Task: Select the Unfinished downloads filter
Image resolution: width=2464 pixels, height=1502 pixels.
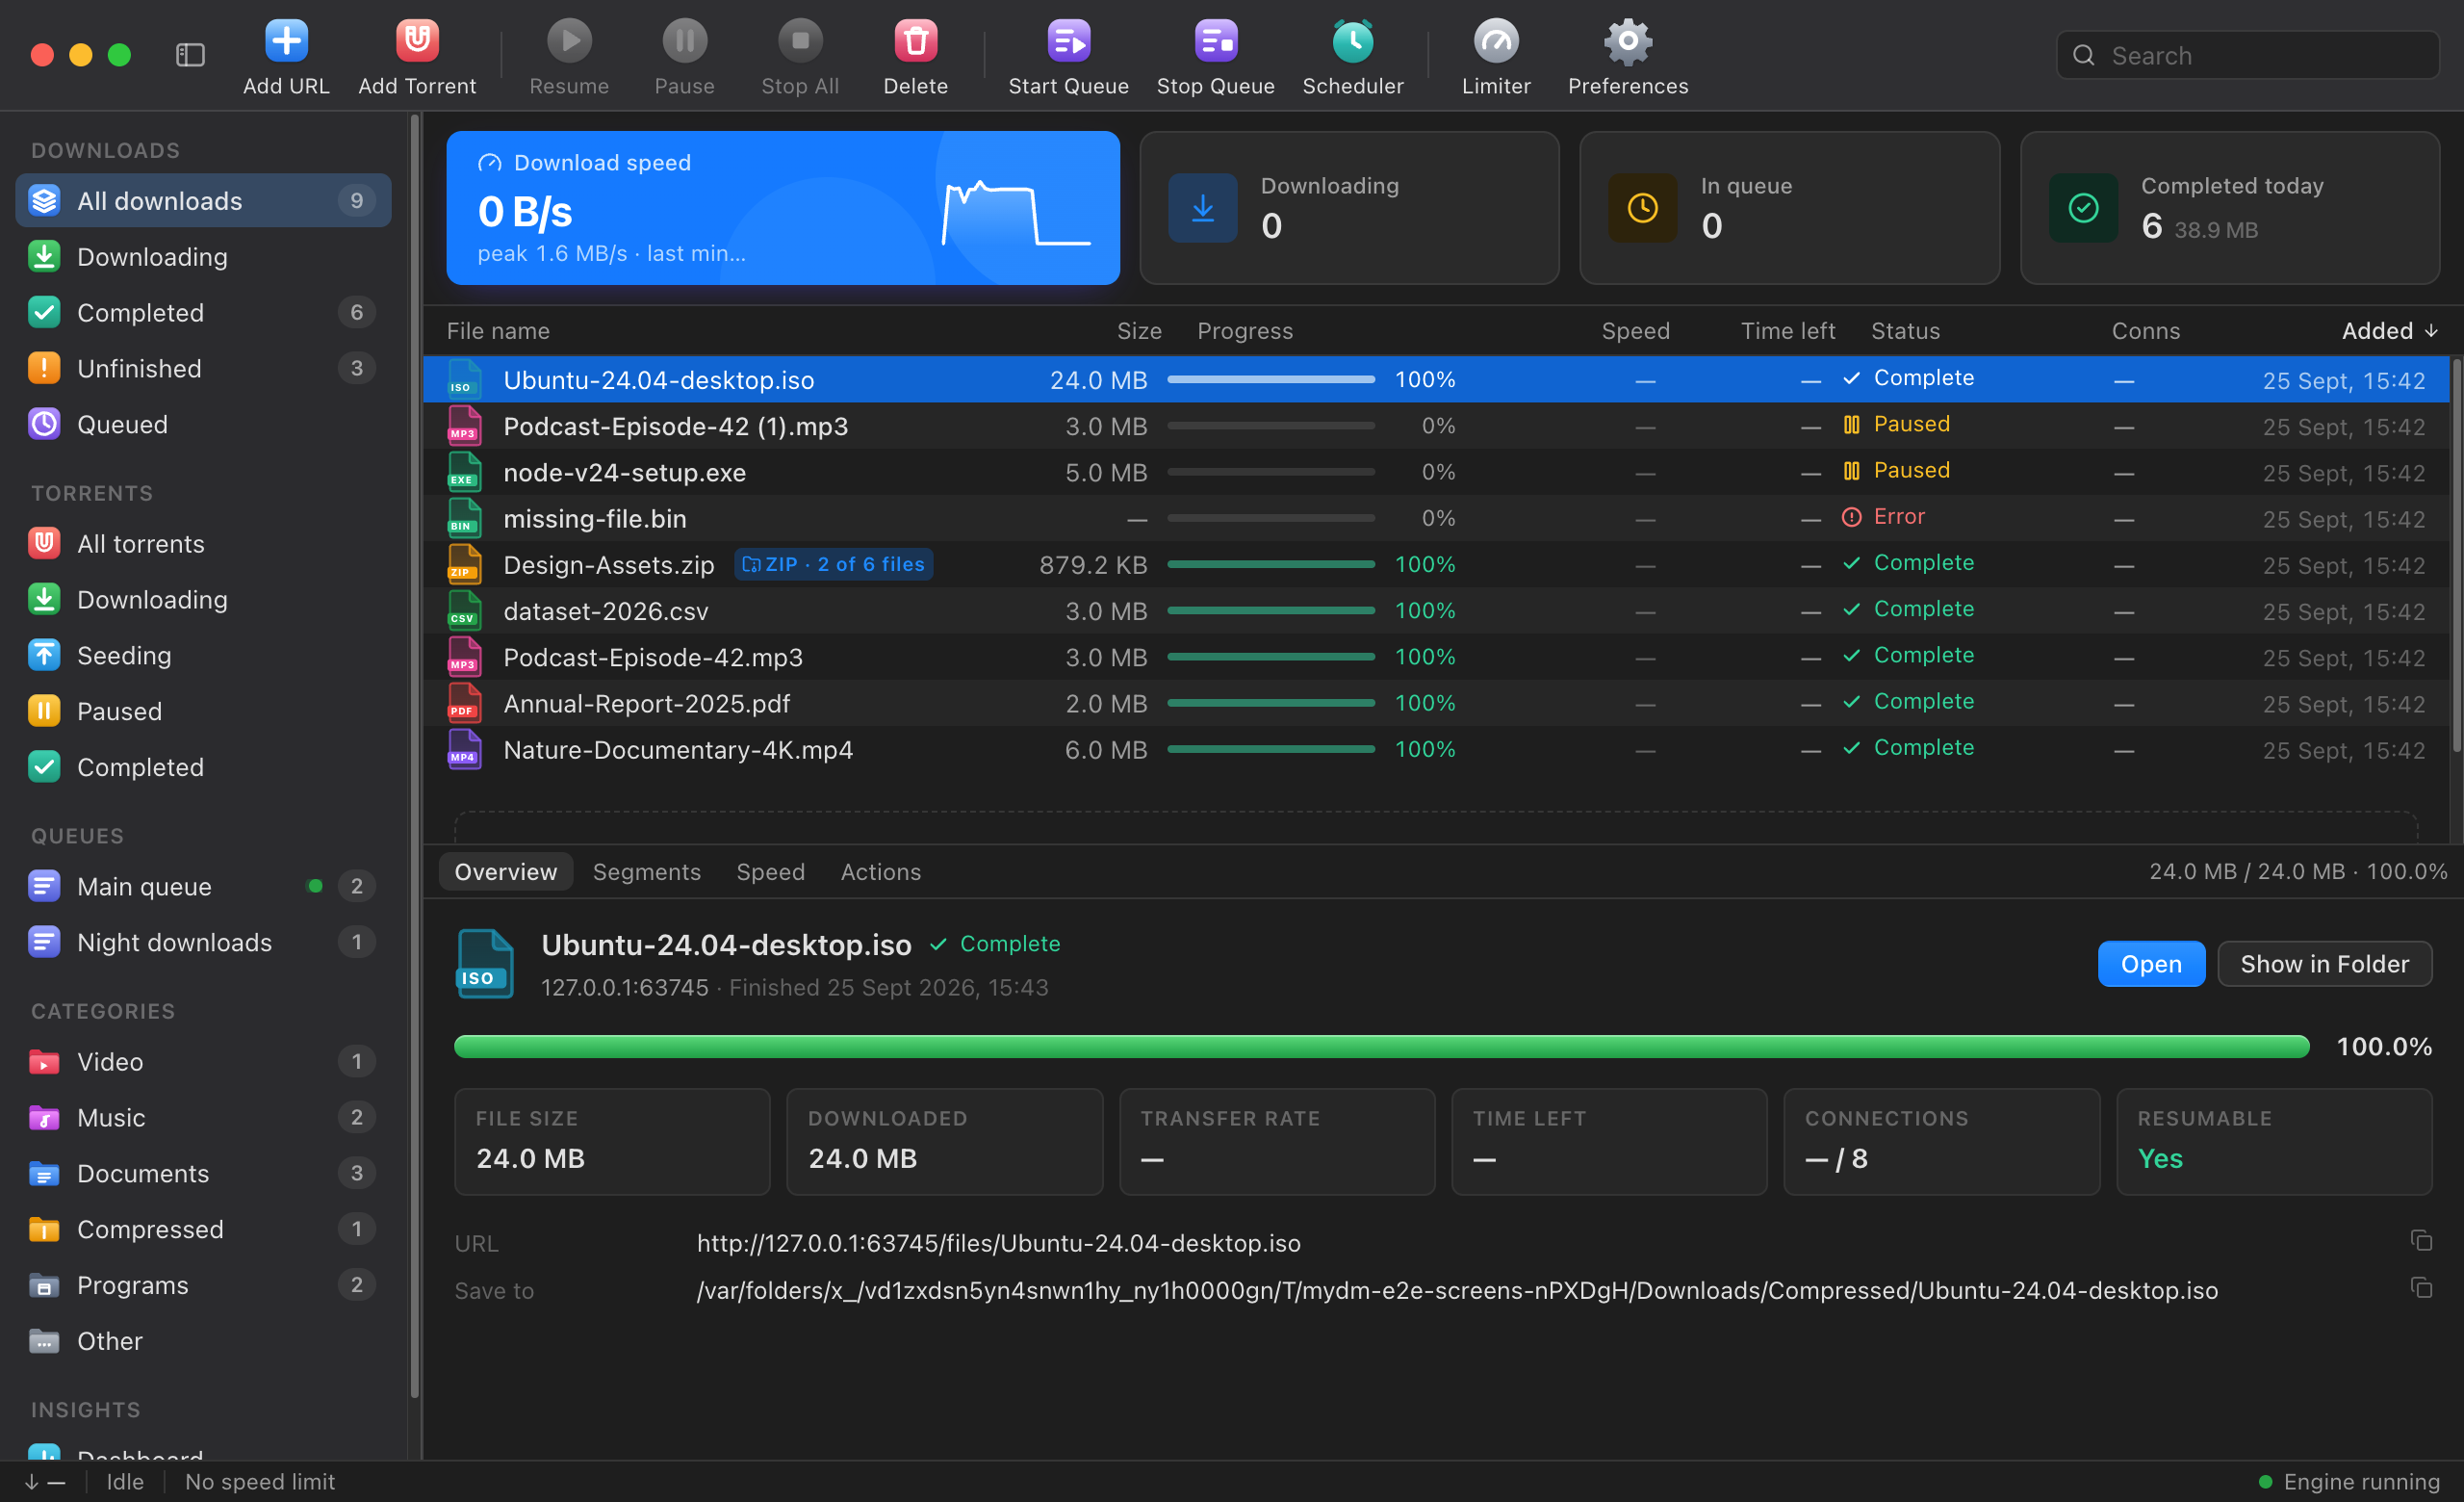Action: click(203, 368)
